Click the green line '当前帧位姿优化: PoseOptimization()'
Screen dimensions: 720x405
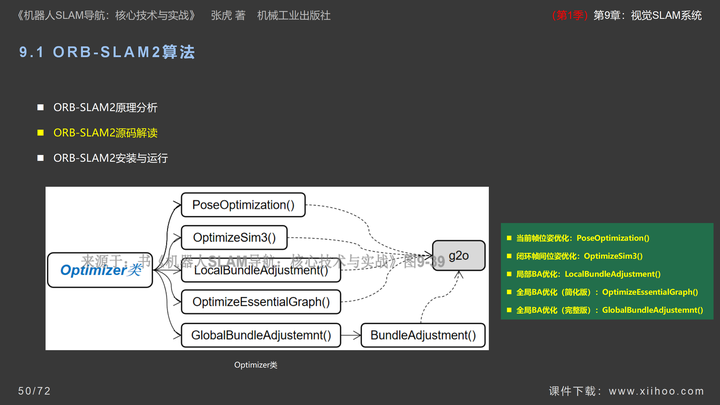583,238
